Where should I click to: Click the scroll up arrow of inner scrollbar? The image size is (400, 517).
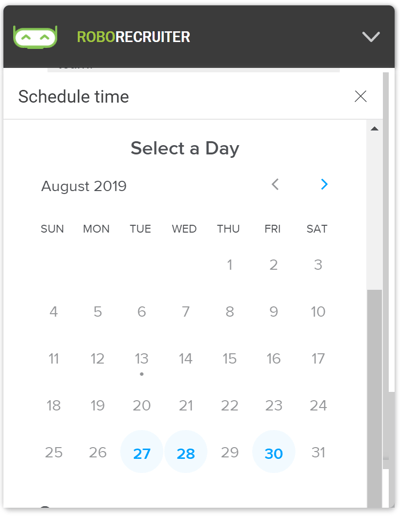tap(374, 129)
